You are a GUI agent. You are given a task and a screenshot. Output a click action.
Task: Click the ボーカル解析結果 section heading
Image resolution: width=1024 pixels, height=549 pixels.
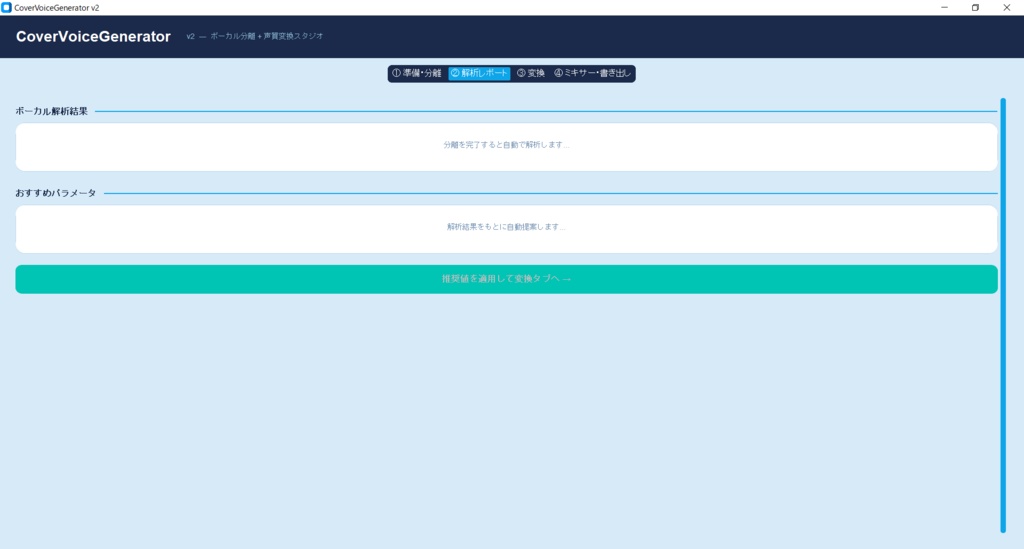pyautogui.click(x=52, y=112)
